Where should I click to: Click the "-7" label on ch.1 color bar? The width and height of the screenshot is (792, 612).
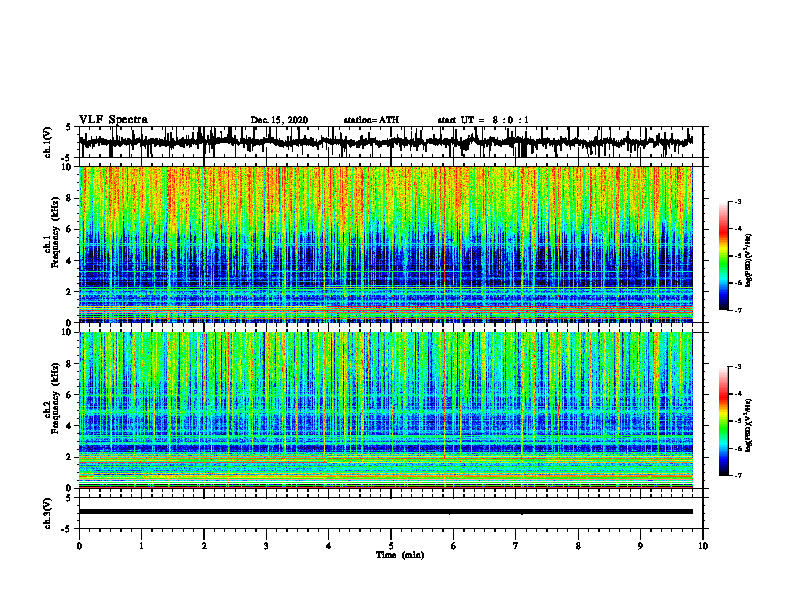[x=738, y=310]
